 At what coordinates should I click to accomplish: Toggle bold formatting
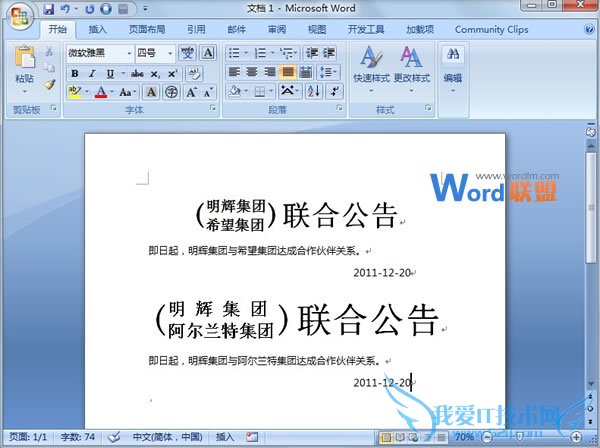point(75,73)
